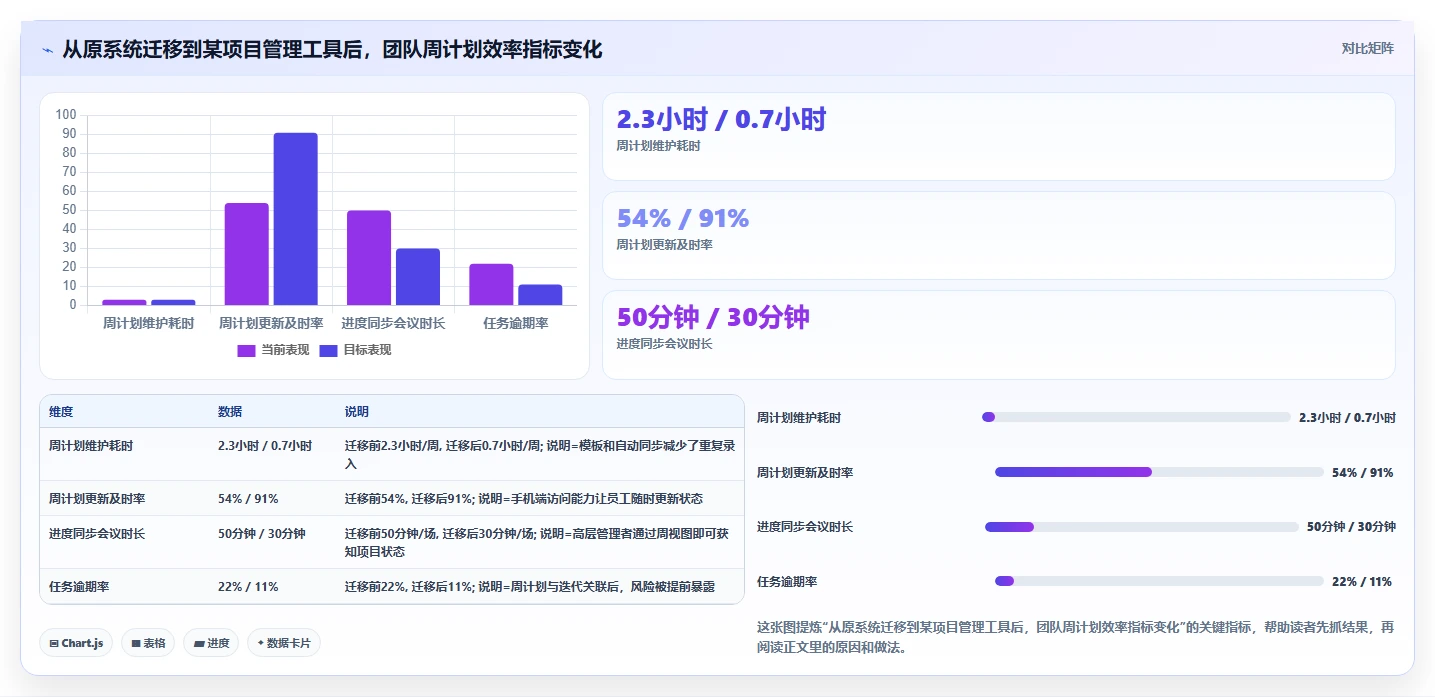Image resolution: width=1435 pixels, height=697 pixels.
Task: Click the tall 目标表现 bar for 周计划更新及时率
Action: point(296,219)
